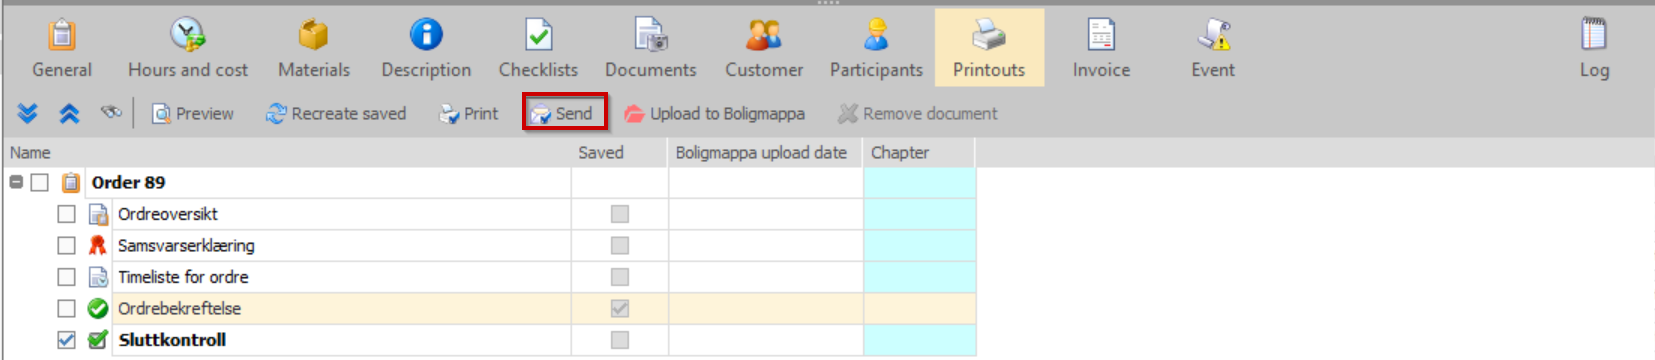Go to the Description tab

click(x=426, y=48)
